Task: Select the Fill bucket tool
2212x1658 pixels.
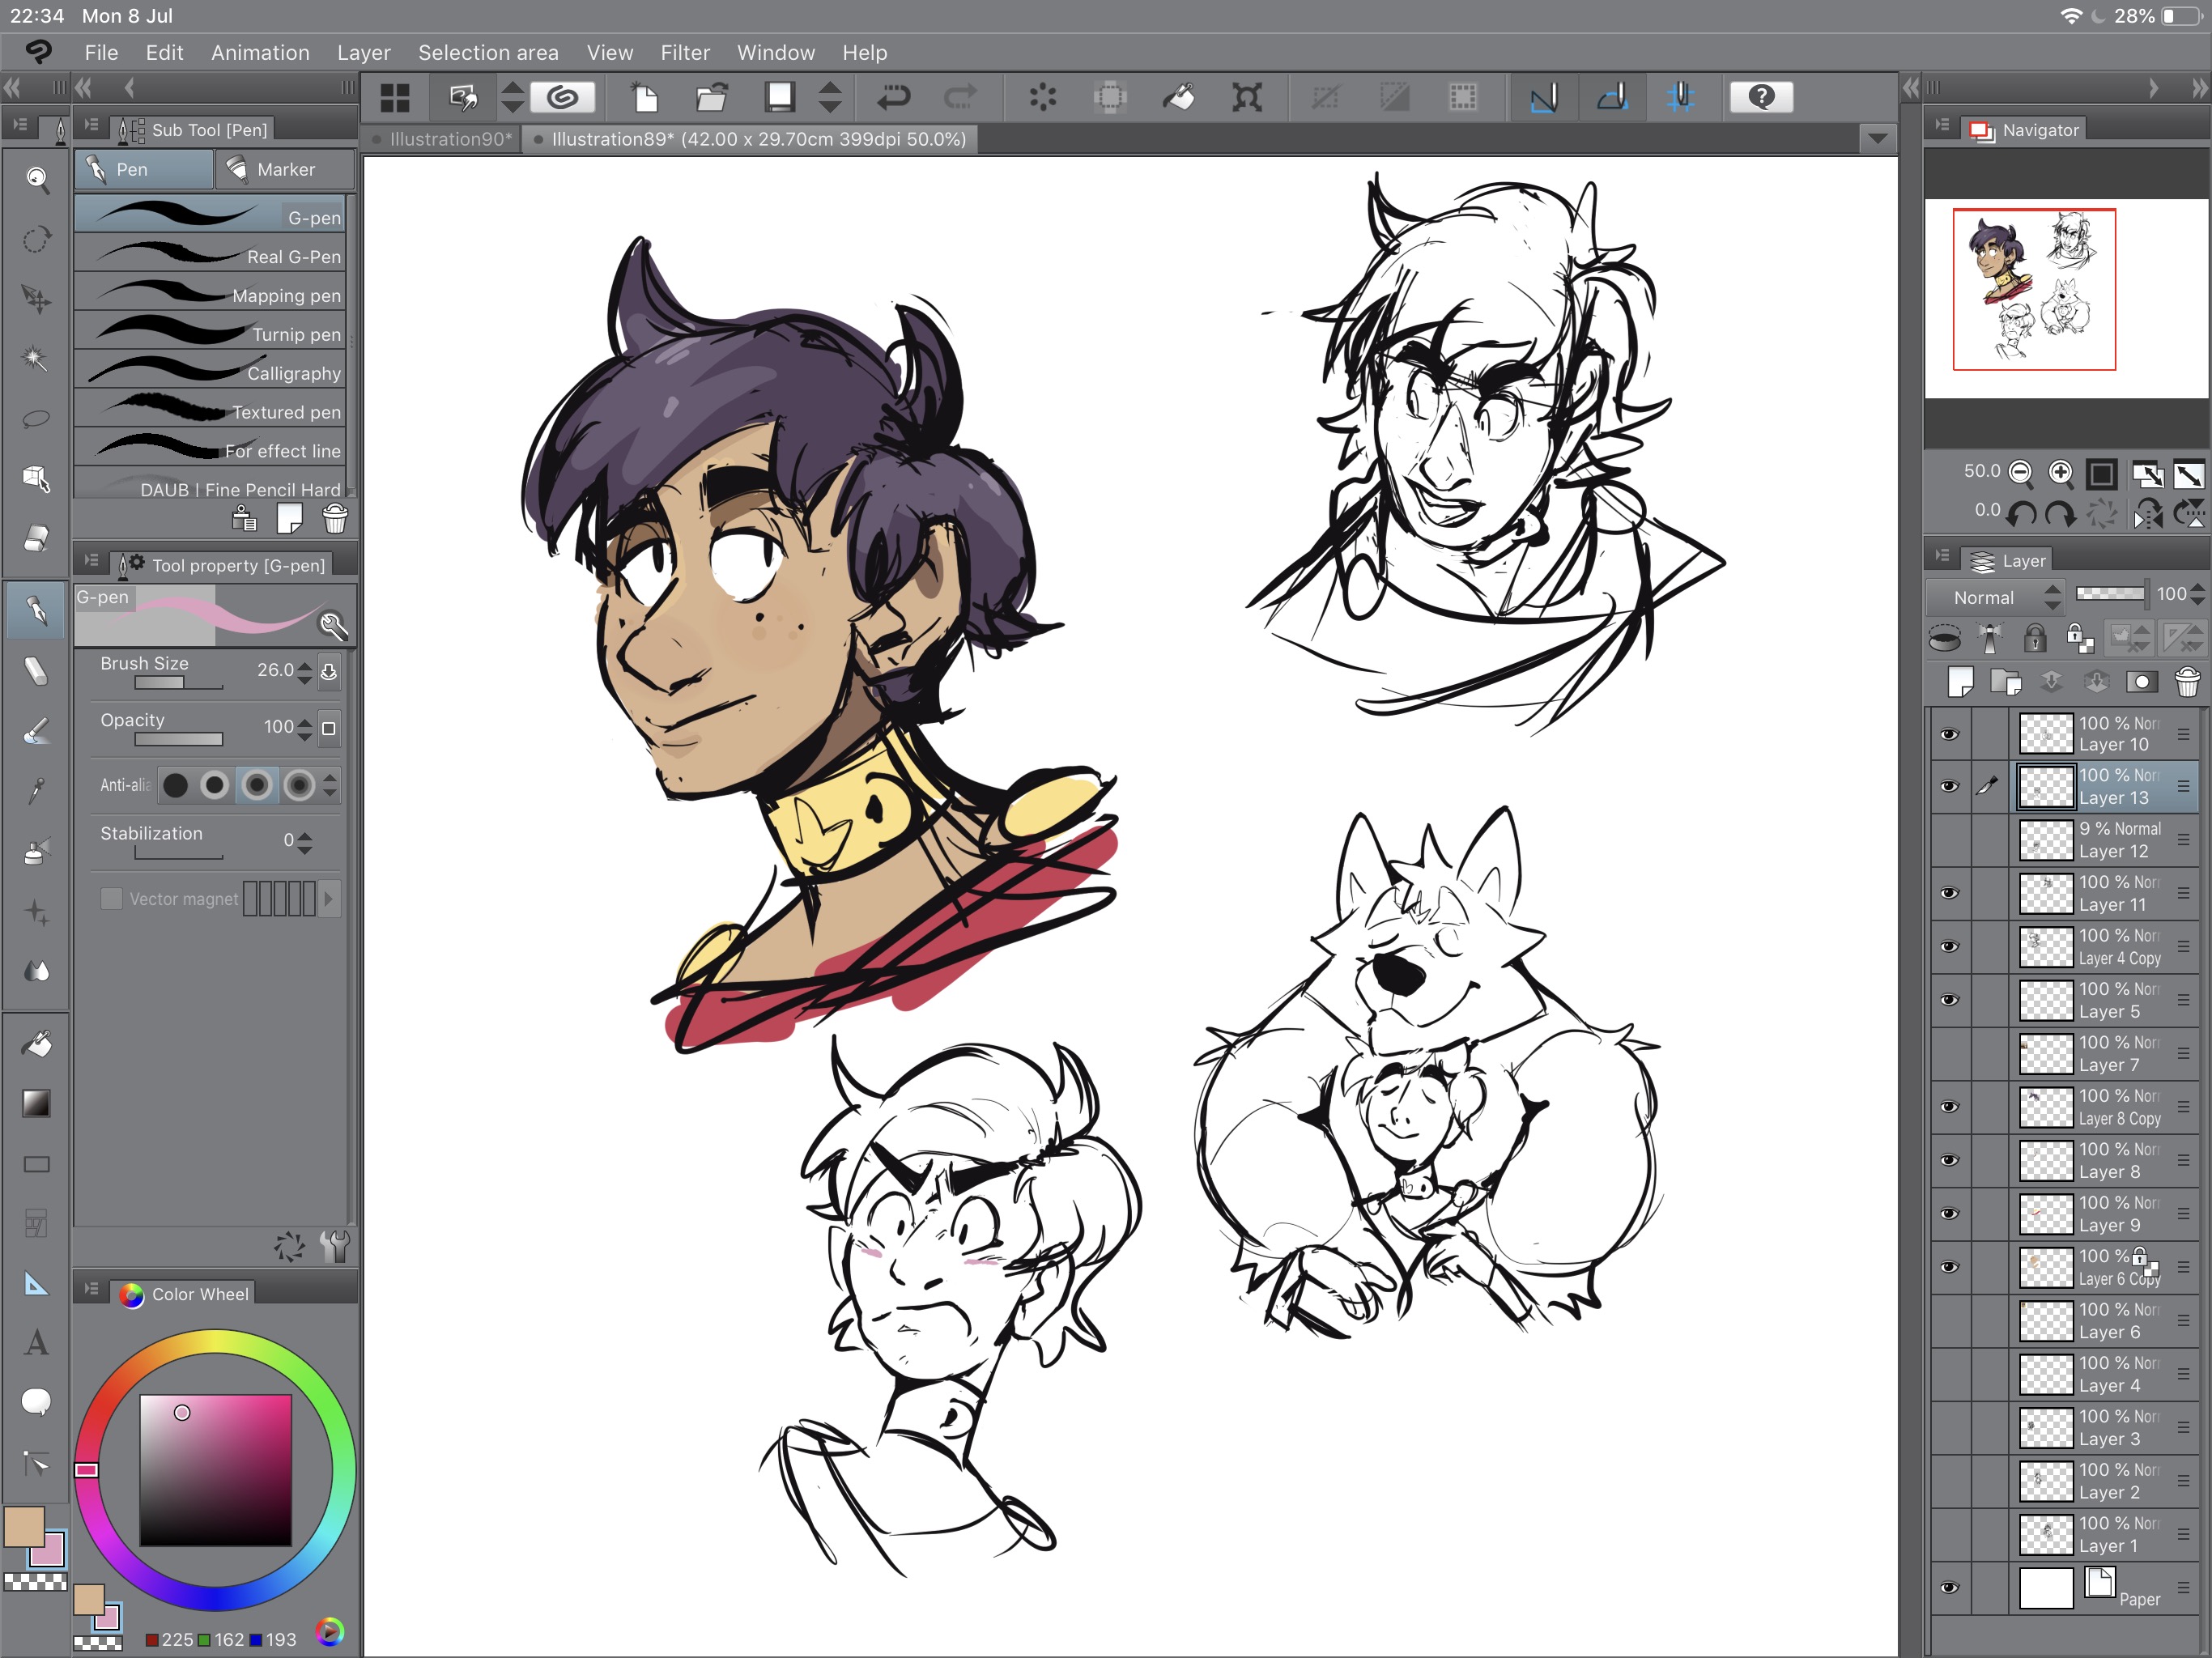Action: [36, 1044]
